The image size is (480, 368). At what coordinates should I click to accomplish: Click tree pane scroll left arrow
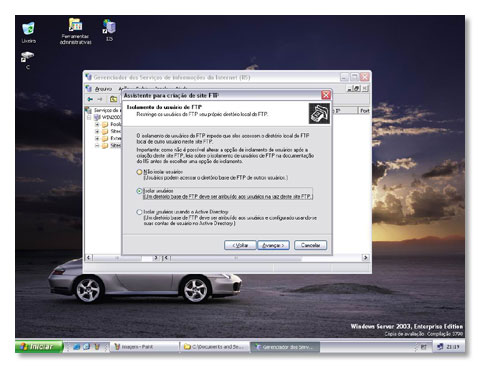click(89, 258)
